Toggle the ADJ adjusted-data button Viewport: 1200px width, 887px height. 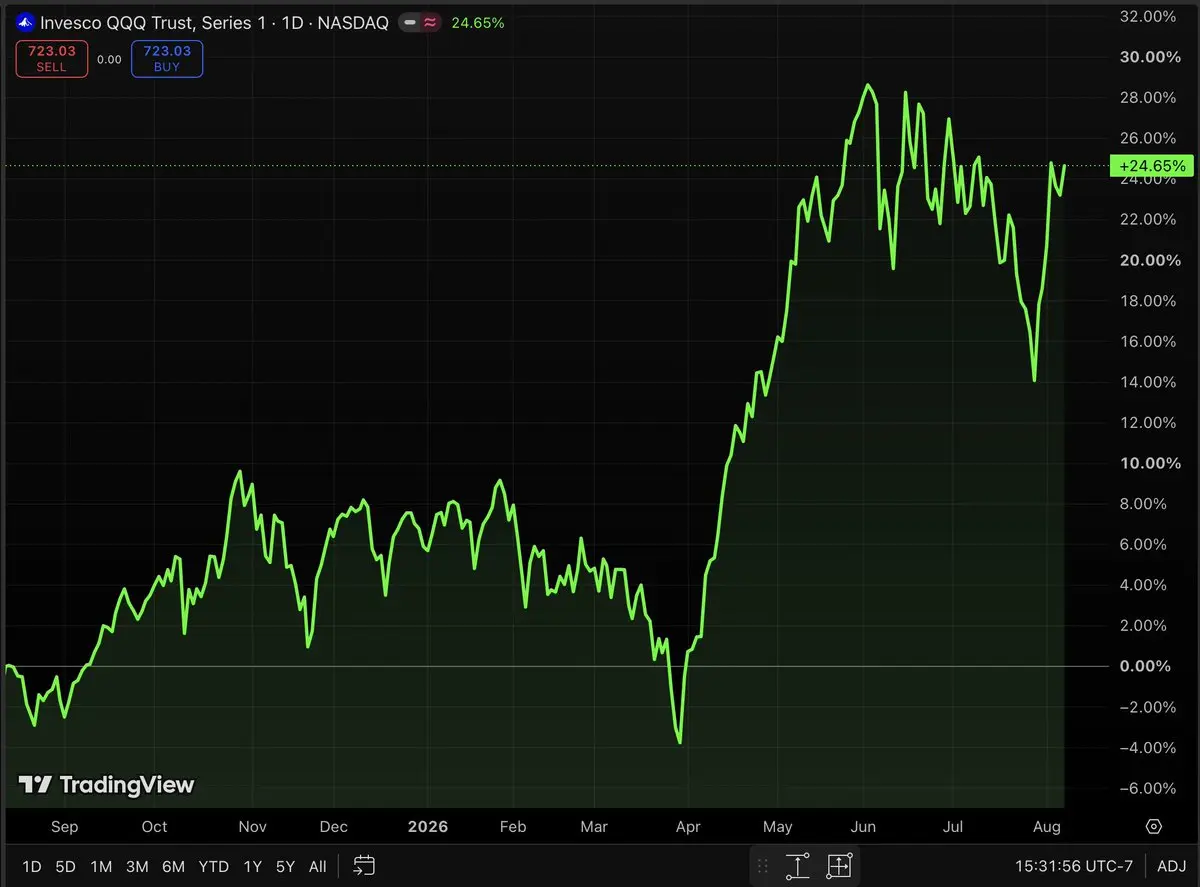click(x=1171, y=866)
